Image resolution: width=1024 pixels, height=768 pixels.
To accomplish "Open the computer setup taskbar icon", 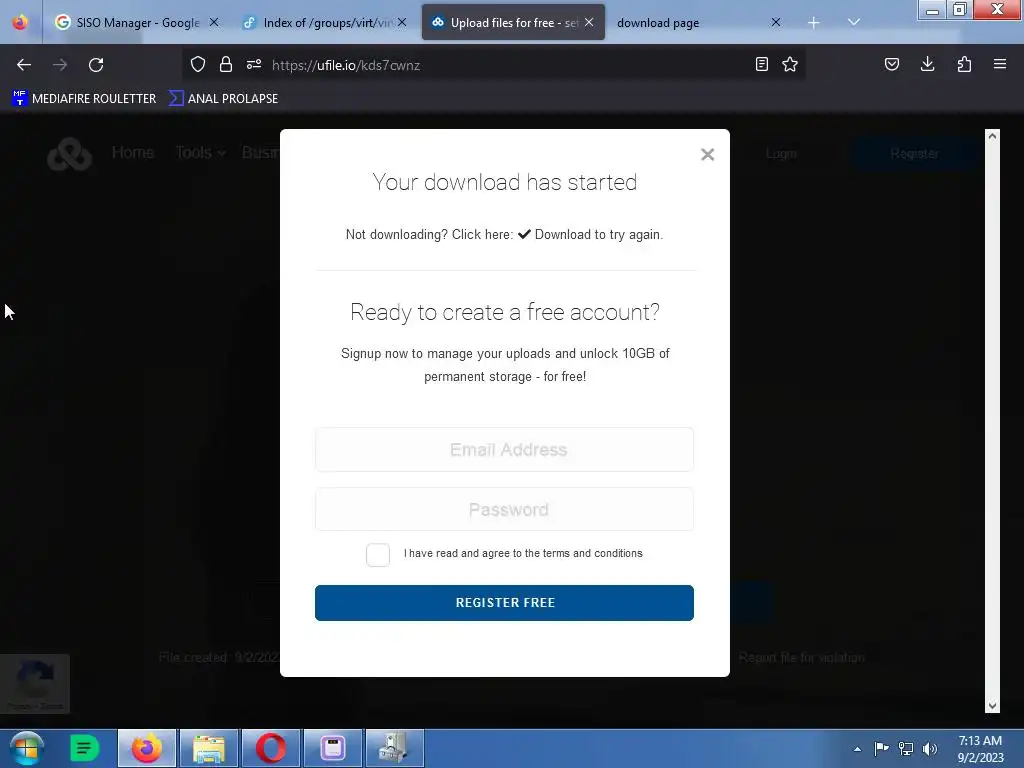I will pos(394,748).
